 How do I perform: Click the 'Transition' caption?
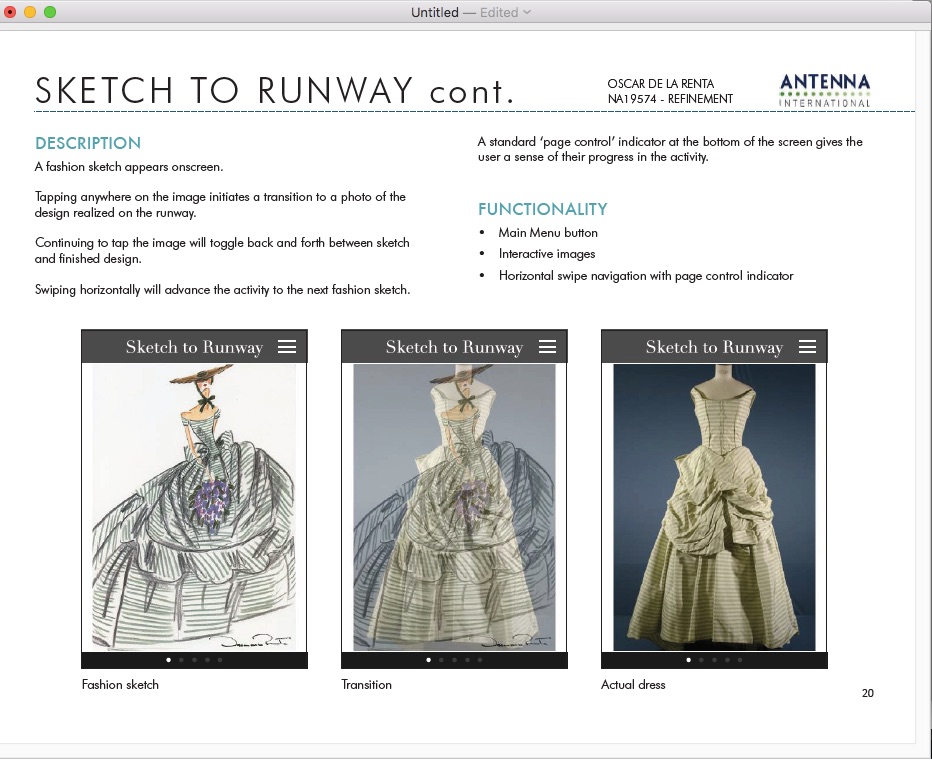click(366, 685)
